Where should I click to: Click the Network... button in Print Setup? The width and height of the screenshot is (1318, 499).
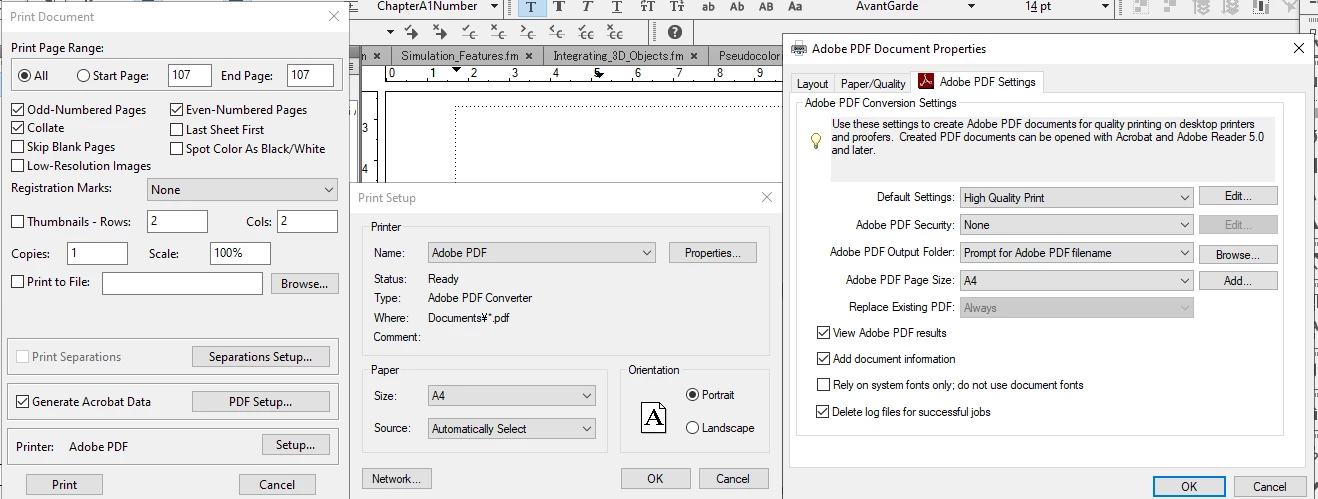[396, 478]
